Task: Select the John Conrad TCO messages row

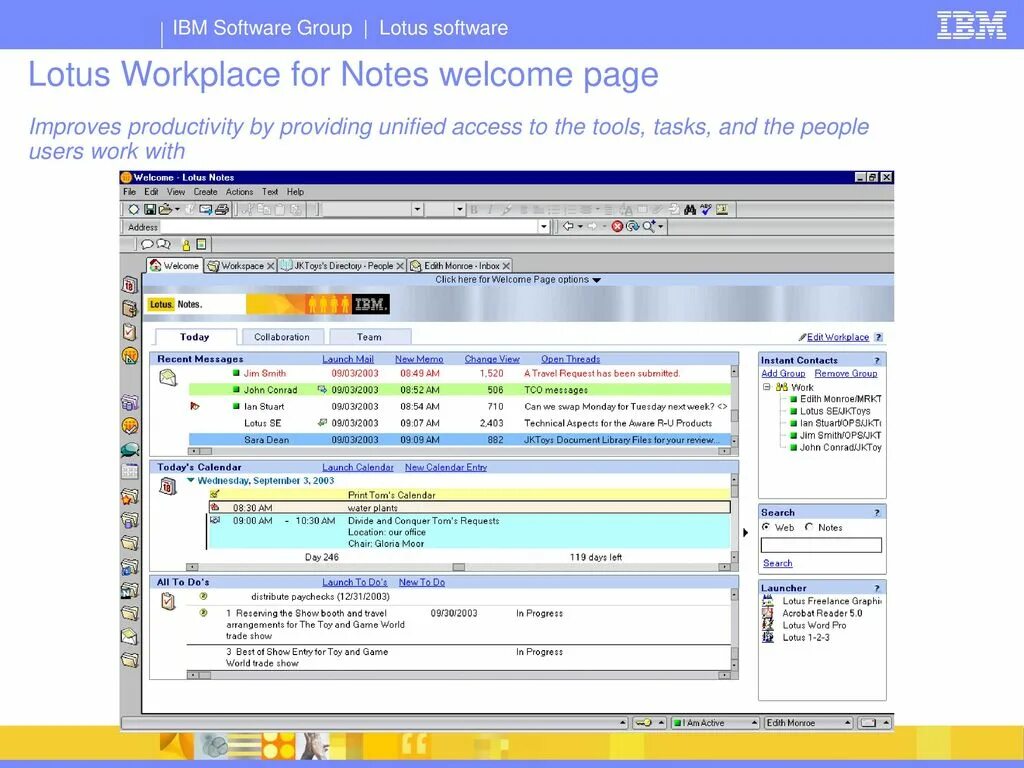Action: 460,390
